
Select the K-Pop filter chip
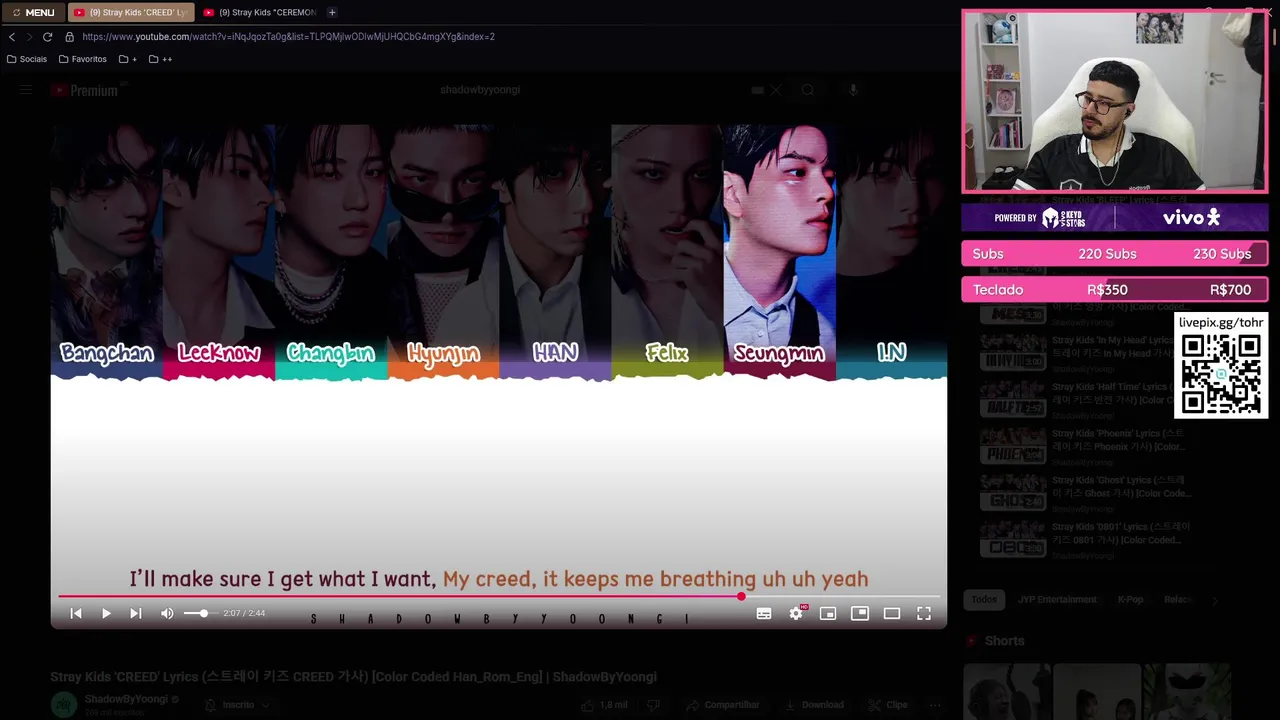1130,599
